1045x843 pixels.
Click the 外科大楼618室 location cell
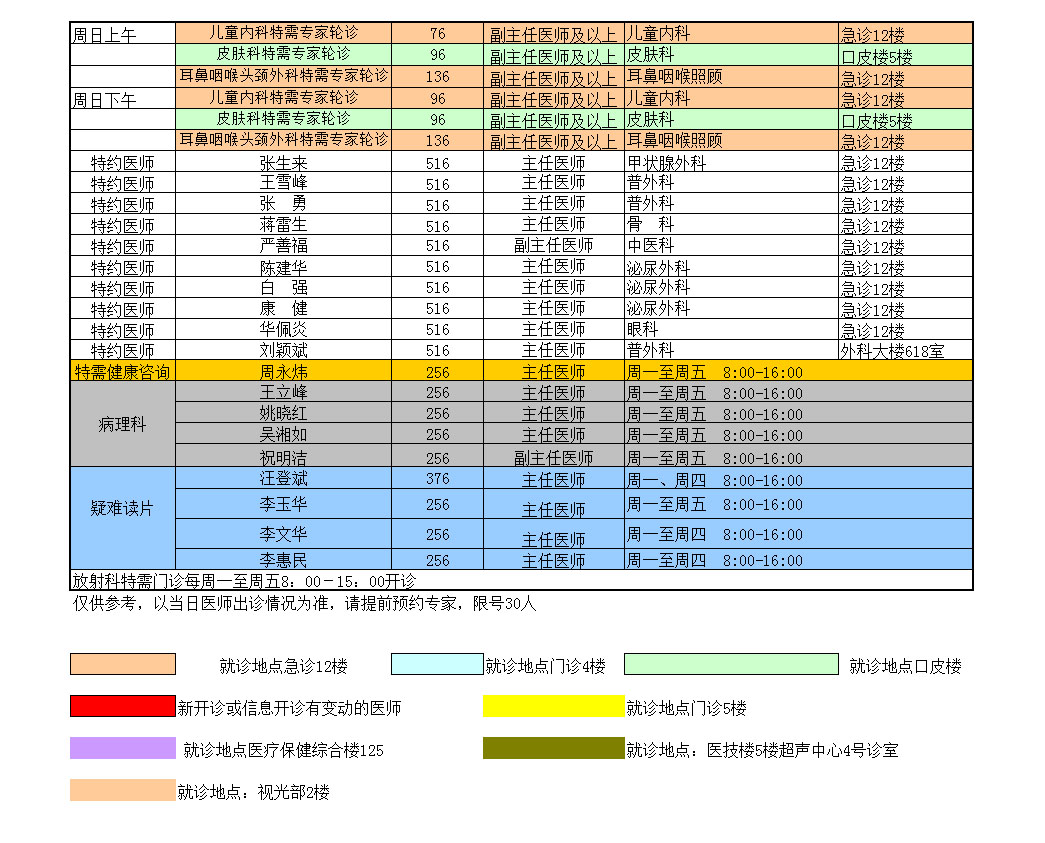(905, 351)
